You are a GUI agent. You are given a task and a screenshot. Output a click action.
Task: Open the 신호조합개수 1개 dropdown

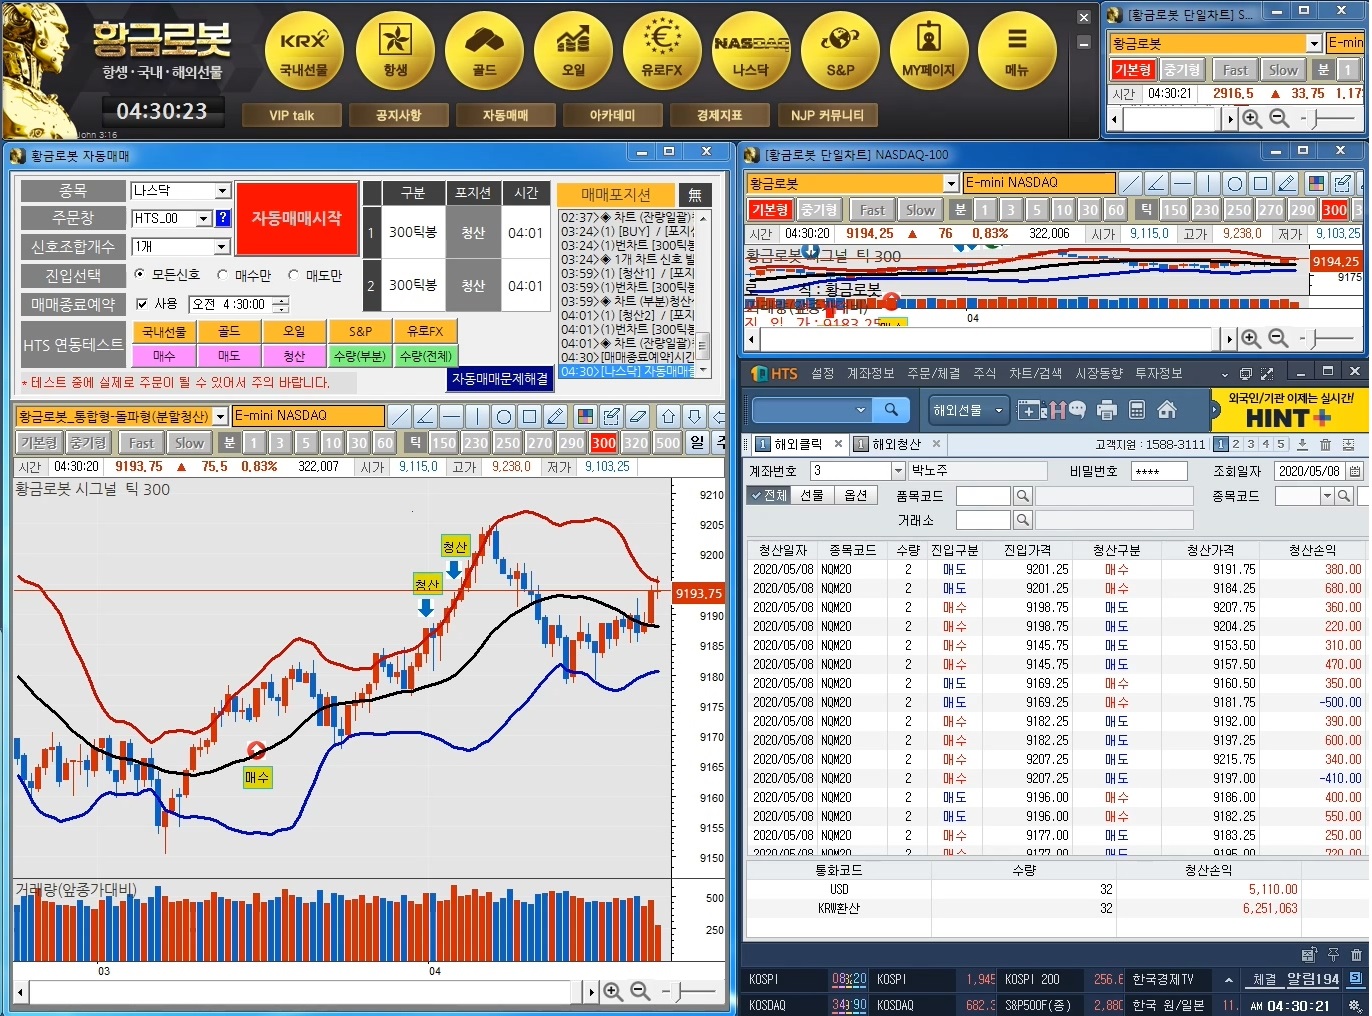point(223,246)
